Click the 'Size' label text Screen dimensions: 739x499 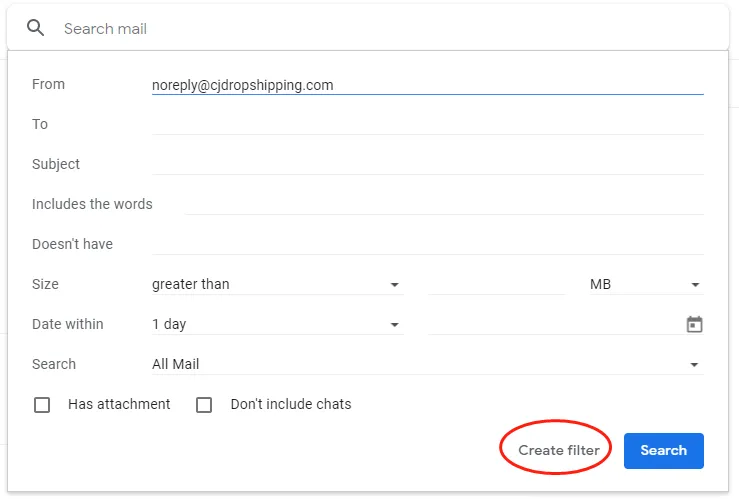(x=46, y=284)
